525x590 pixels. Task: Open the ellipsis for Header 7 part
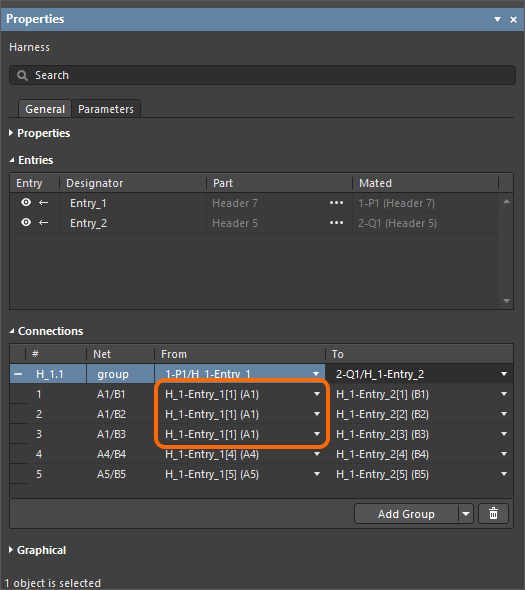(x=336, y=203)
